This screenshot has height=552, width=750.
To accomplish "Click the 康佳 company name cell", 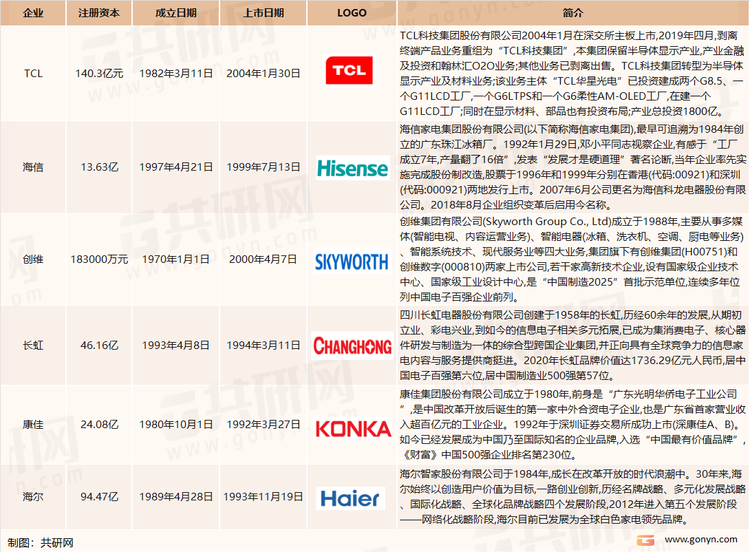I will pos(33,424).
